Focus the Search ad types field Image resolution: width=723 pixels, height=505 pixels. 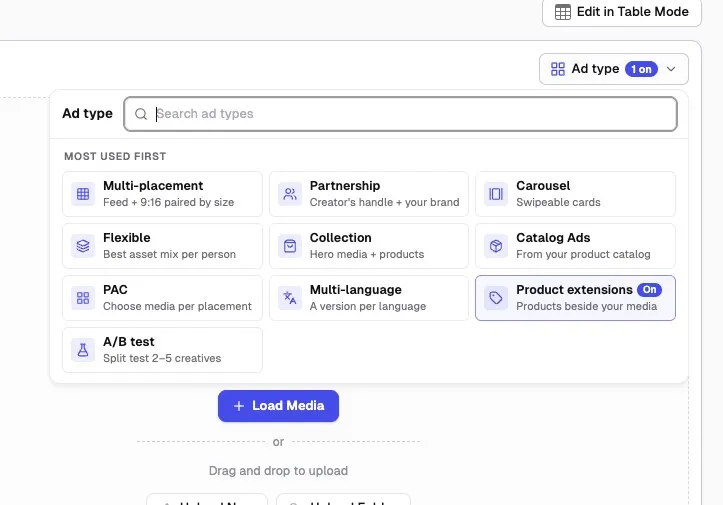[x=400, y=114]
